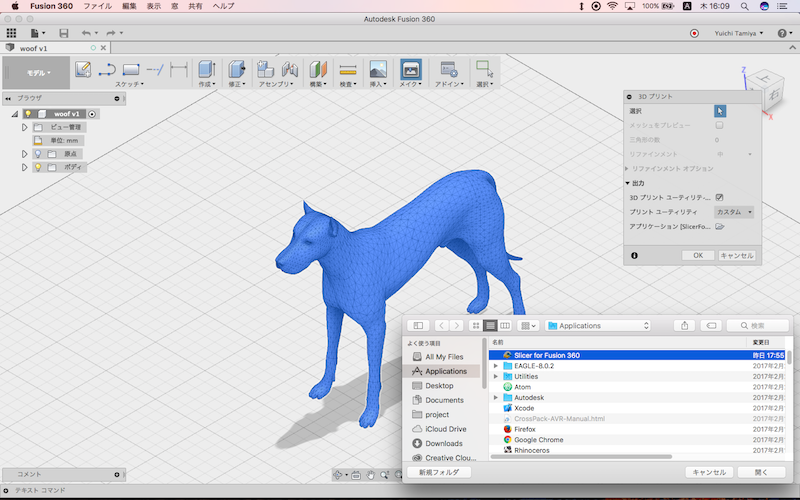This screenshot has height=500, width=800.
Task: Select the Inspect measure ruler icon
Action: pyautogui.click(x=348, y=69)
